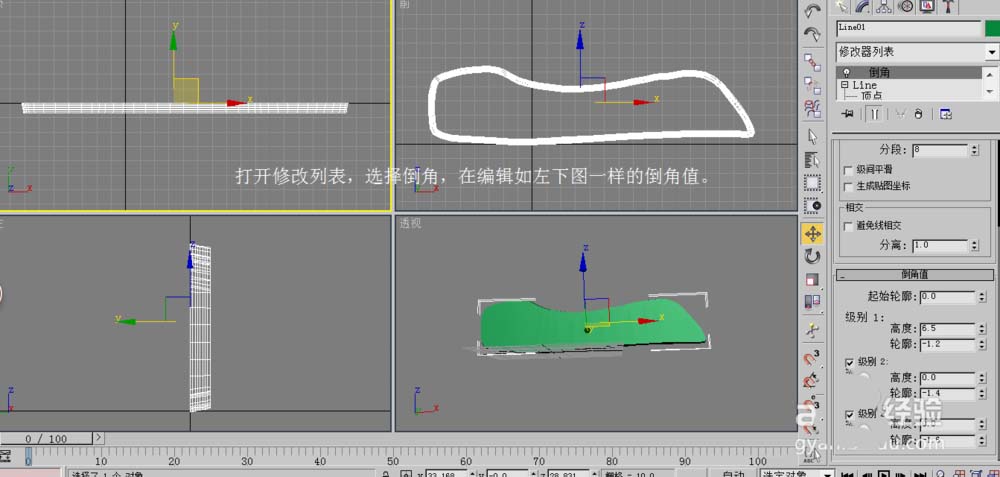Click 级别 1 高度 field showing 6.5

(947, 328)
